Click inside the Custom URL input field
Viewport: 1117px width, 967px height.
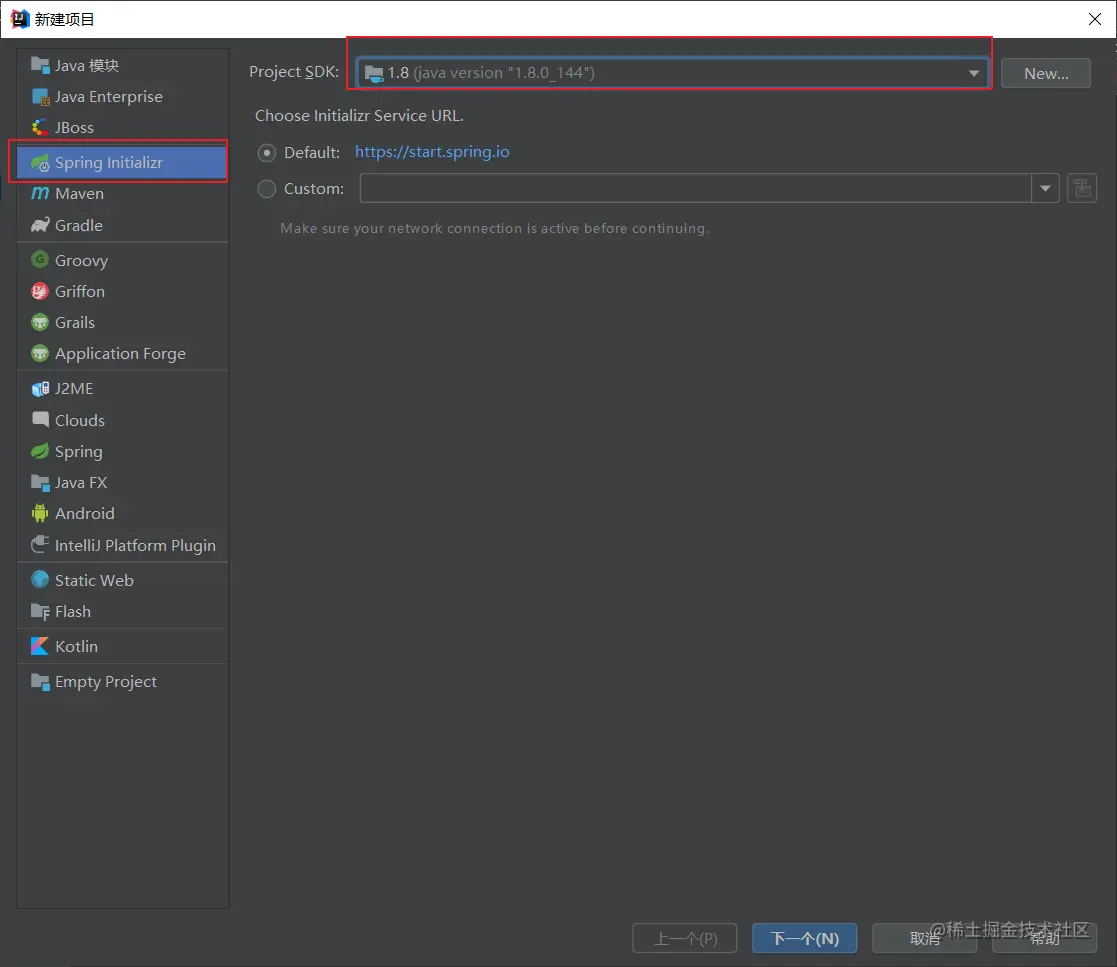pyautogui.click(x=695, y=188)
